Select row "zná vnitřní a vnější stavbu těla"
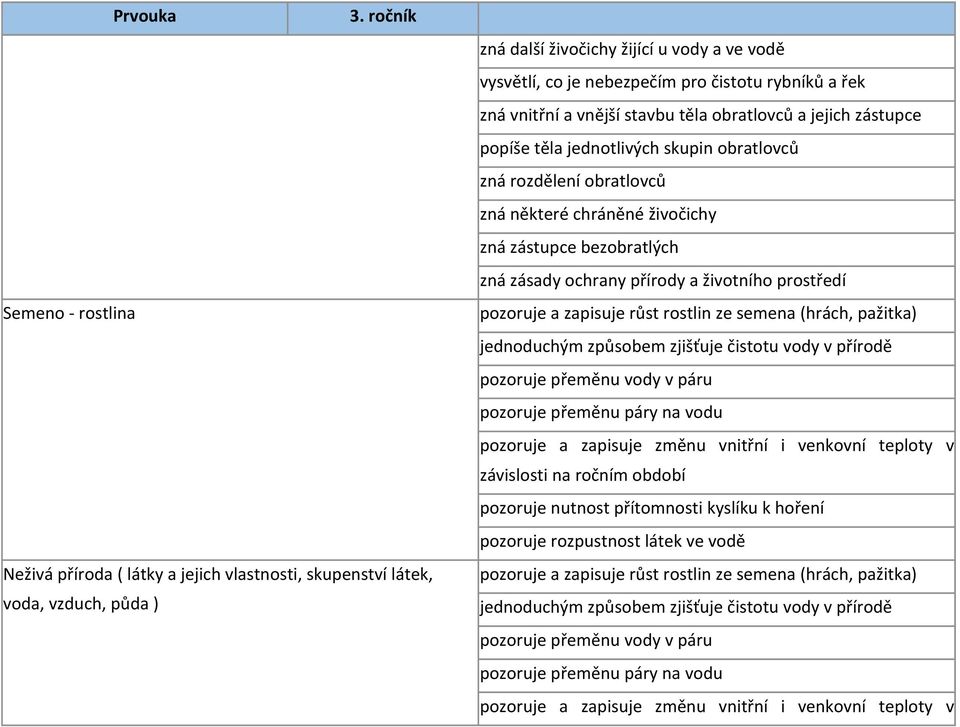Screen dimensions: 960x727 point(716,117)
